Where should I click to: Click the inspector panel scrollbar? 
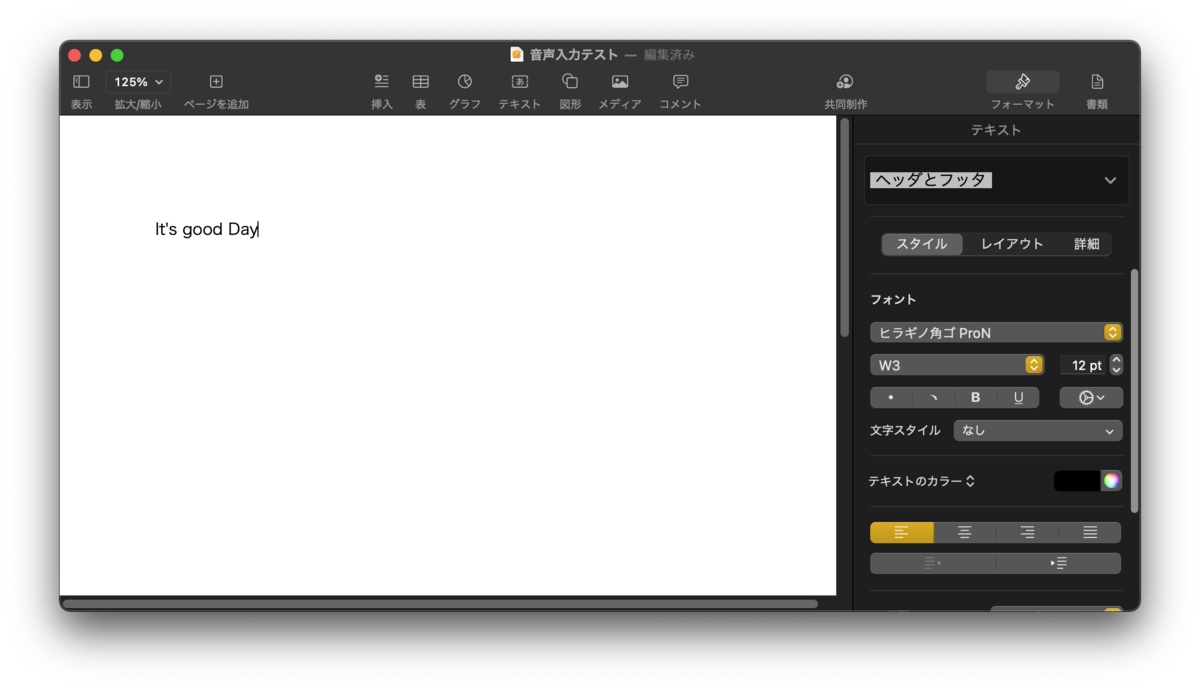point(1134,391)
